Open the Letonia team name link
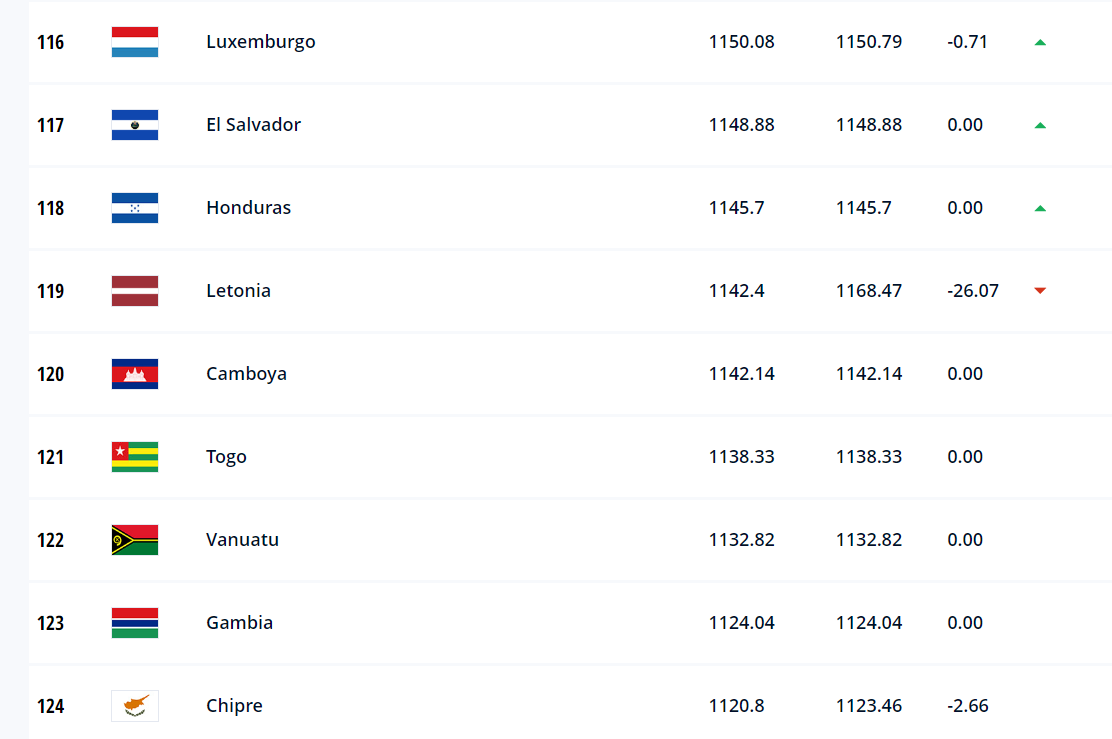The width and height of the screenshot is (1112, 739). coord(238,291)
